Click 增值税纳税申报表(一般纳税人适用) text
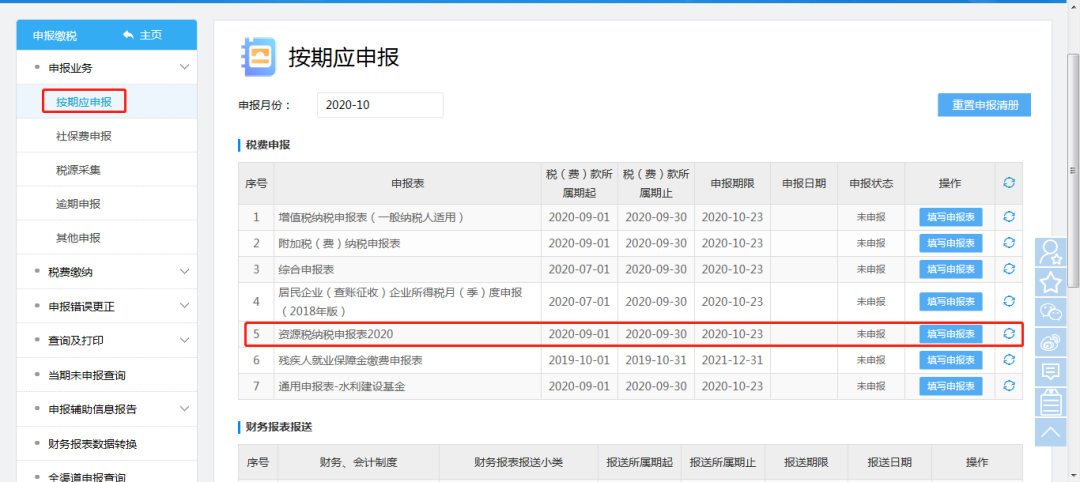The height and width of the screenshot is (482, 1080). tap(371, 217)
